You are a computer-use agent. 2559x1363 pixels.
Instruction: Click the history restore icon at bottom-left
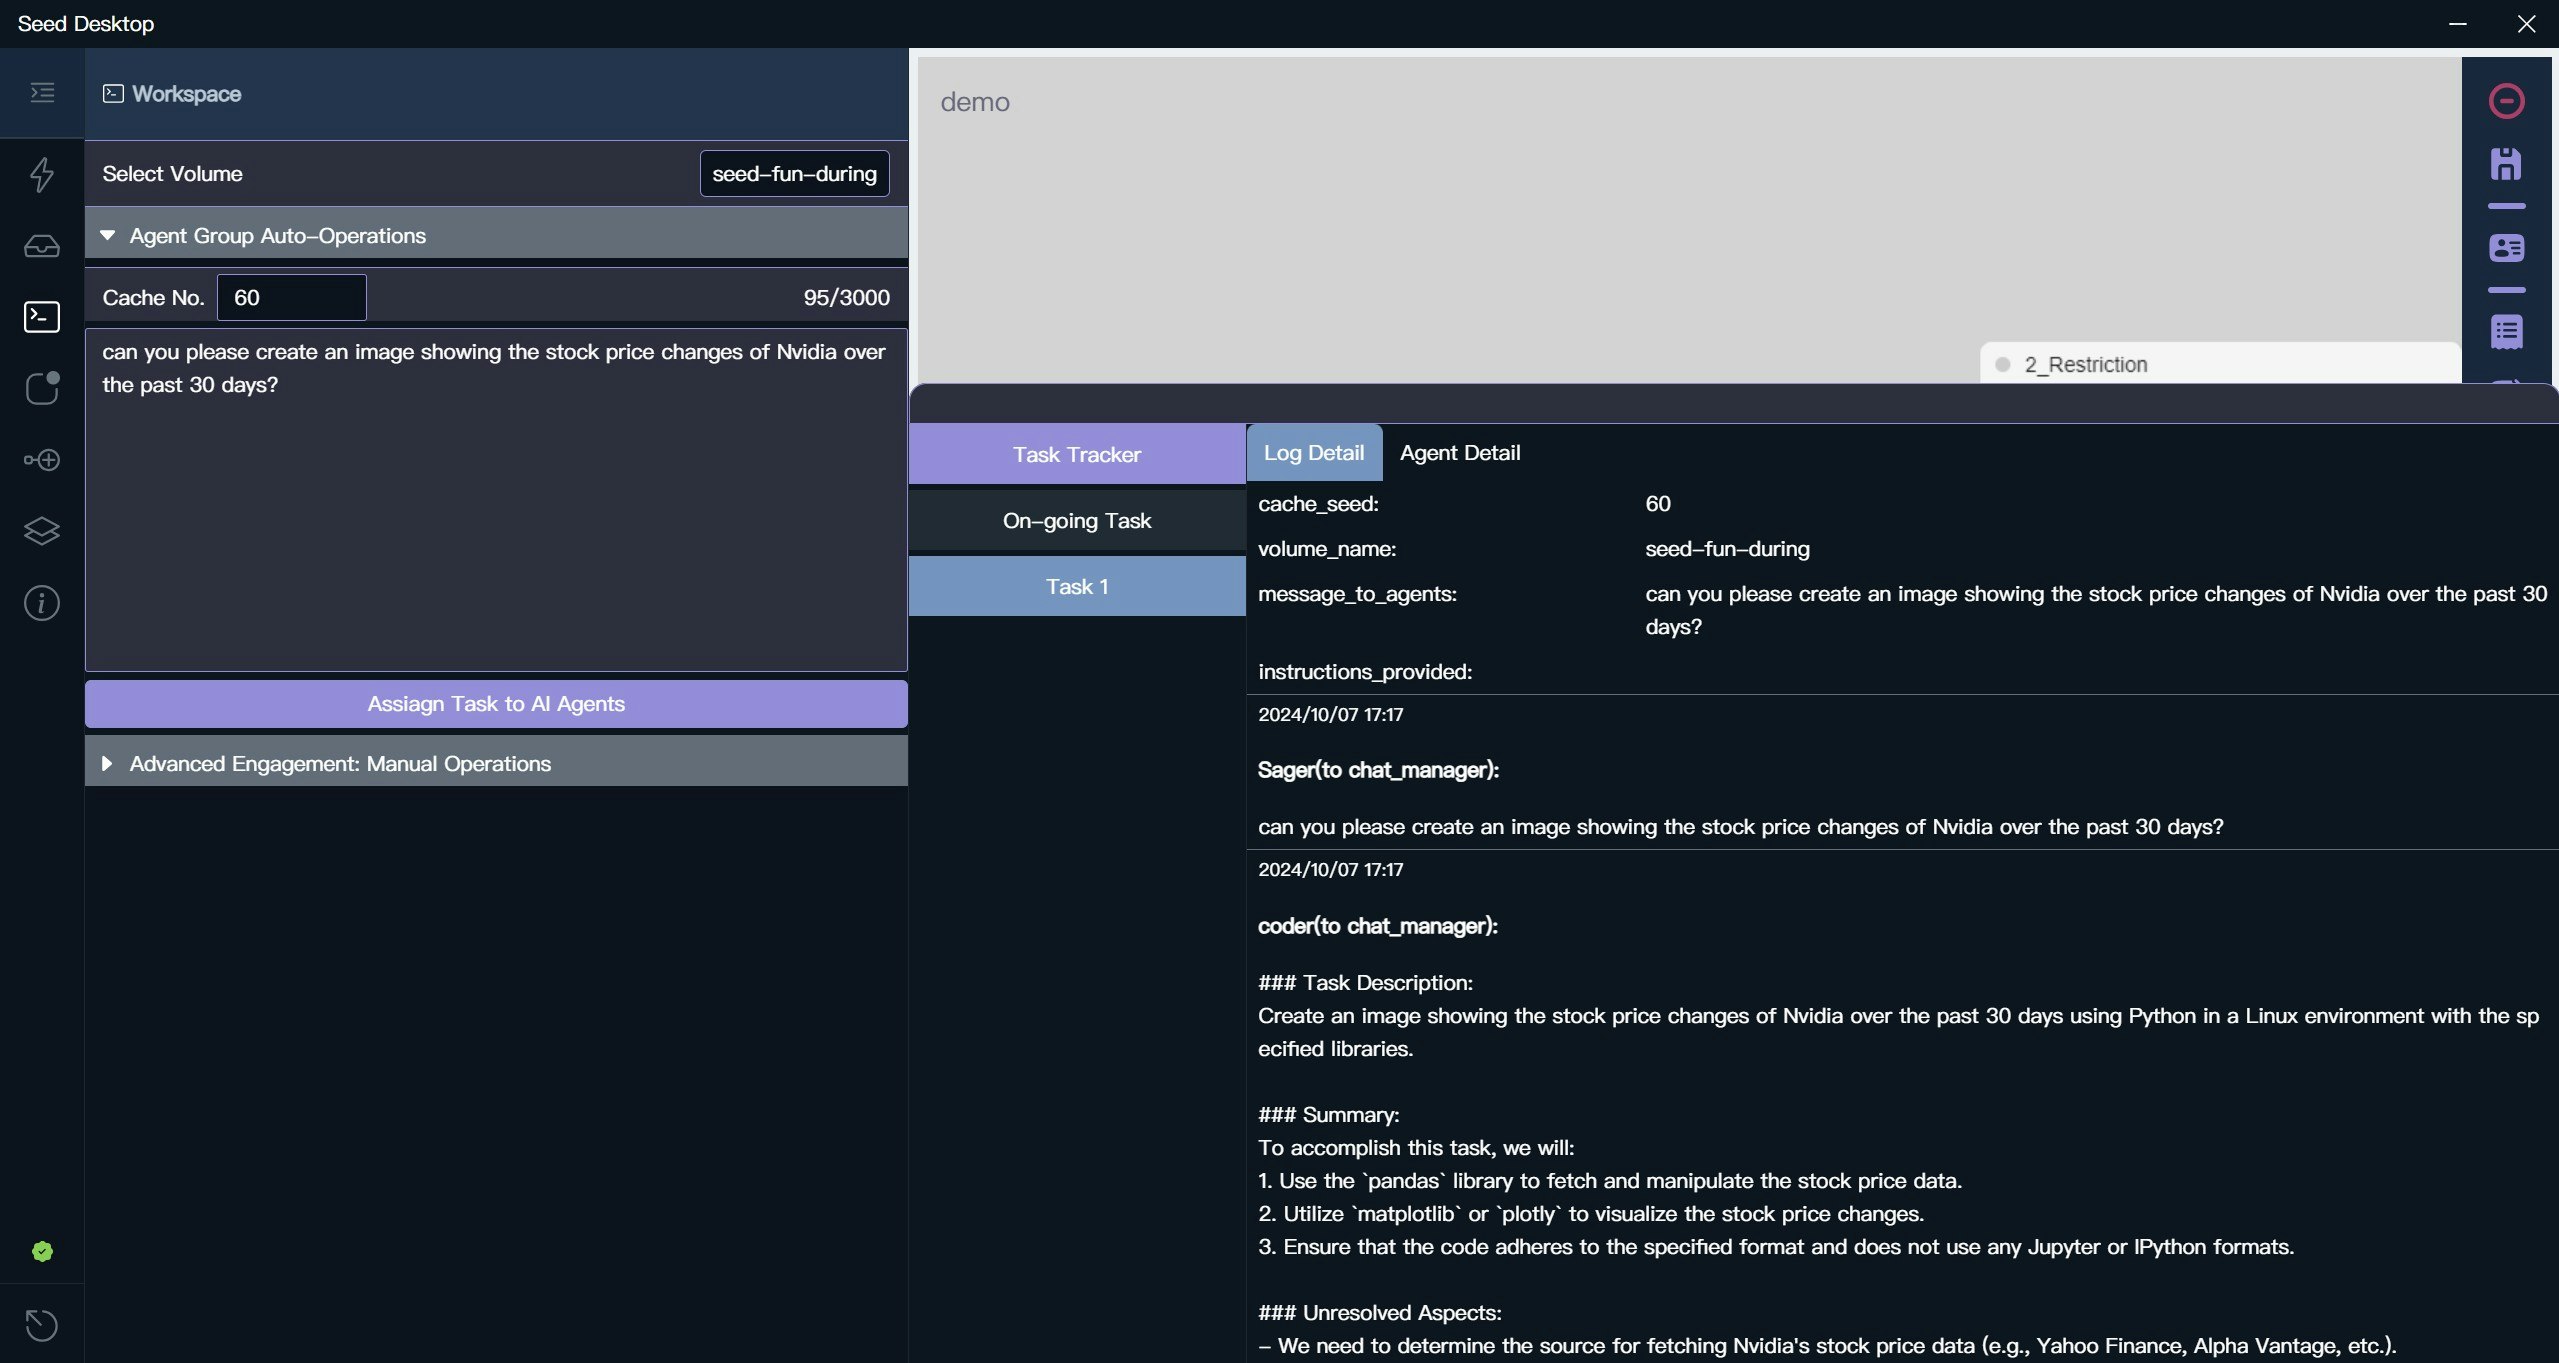click(41, 1325)
